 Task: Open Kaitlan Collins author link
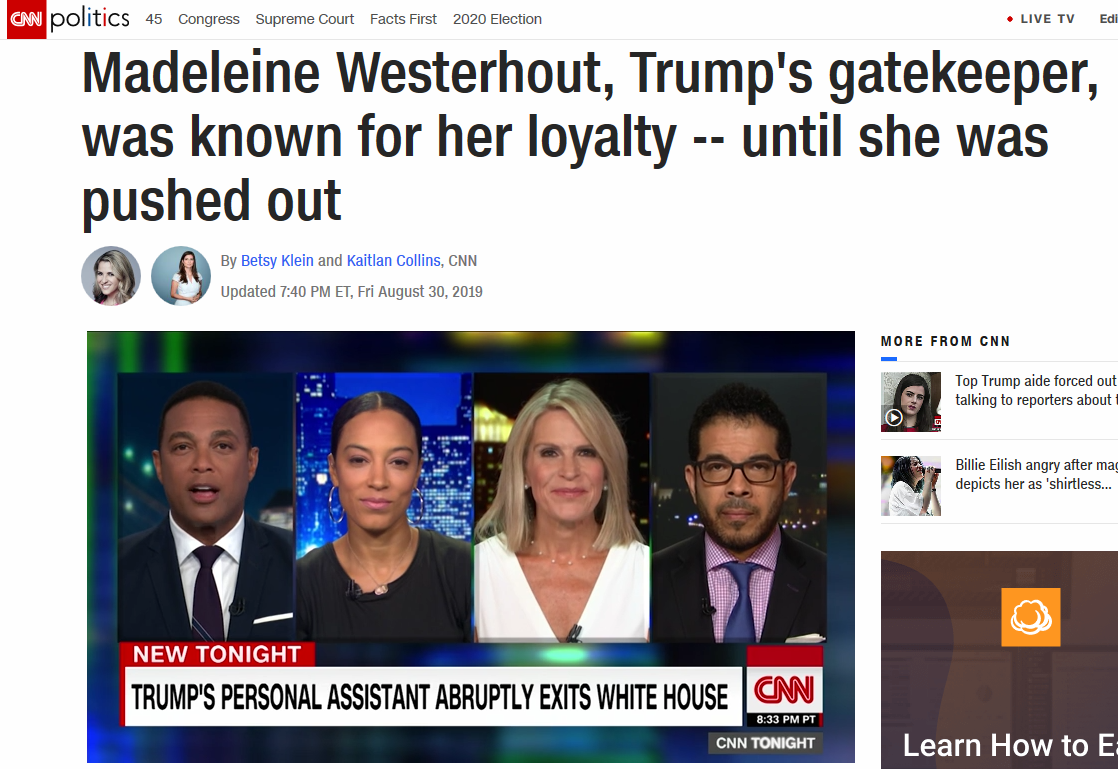tap(394, 261)
